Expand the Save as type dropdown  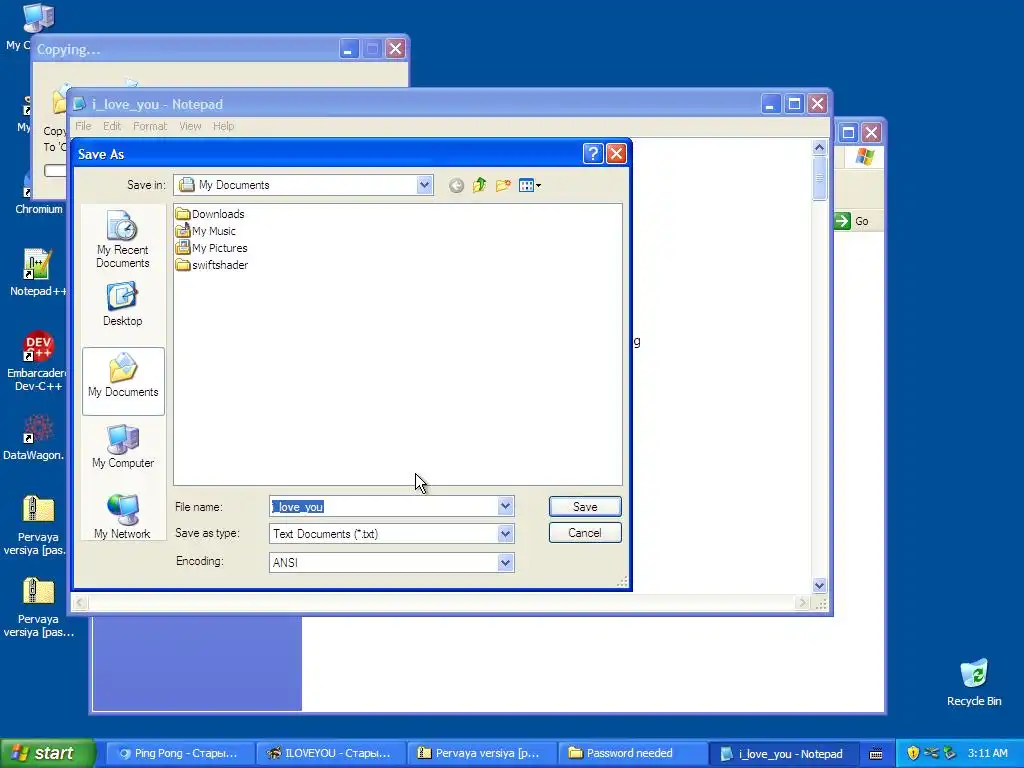point(505,534)
